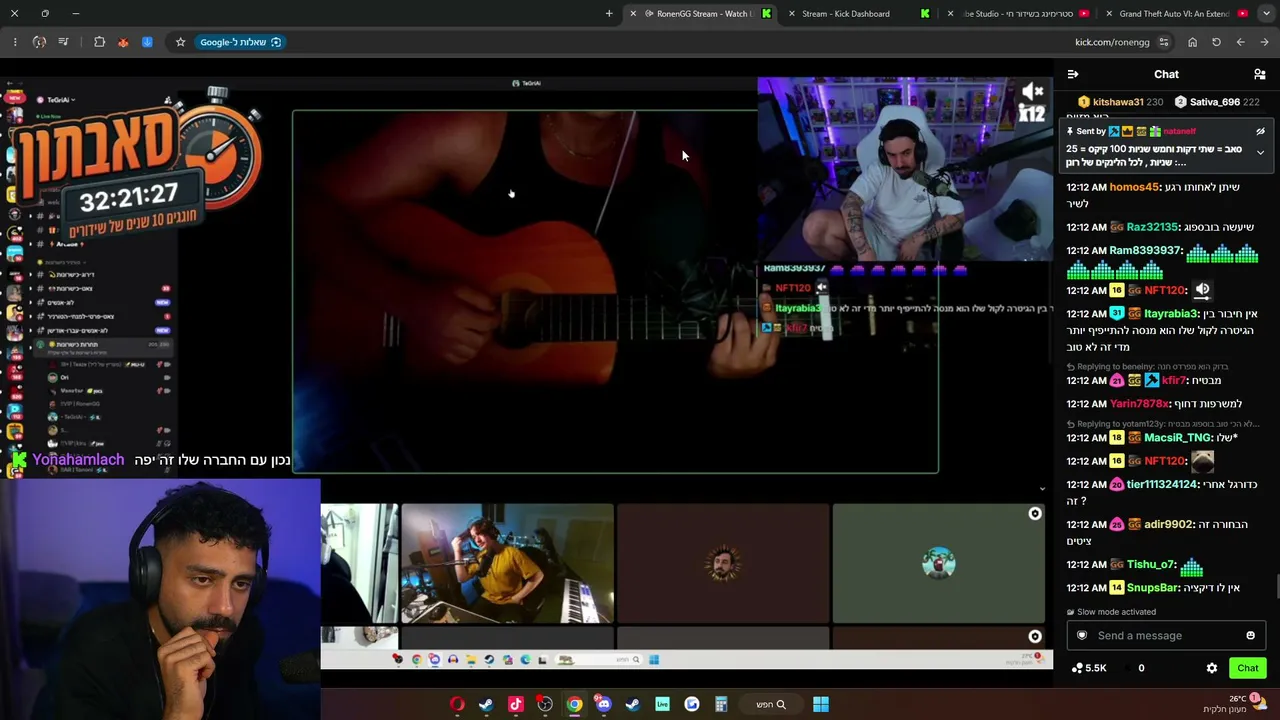
Task: Click the Send a message input field
Action: click(x=1166, y=636)
